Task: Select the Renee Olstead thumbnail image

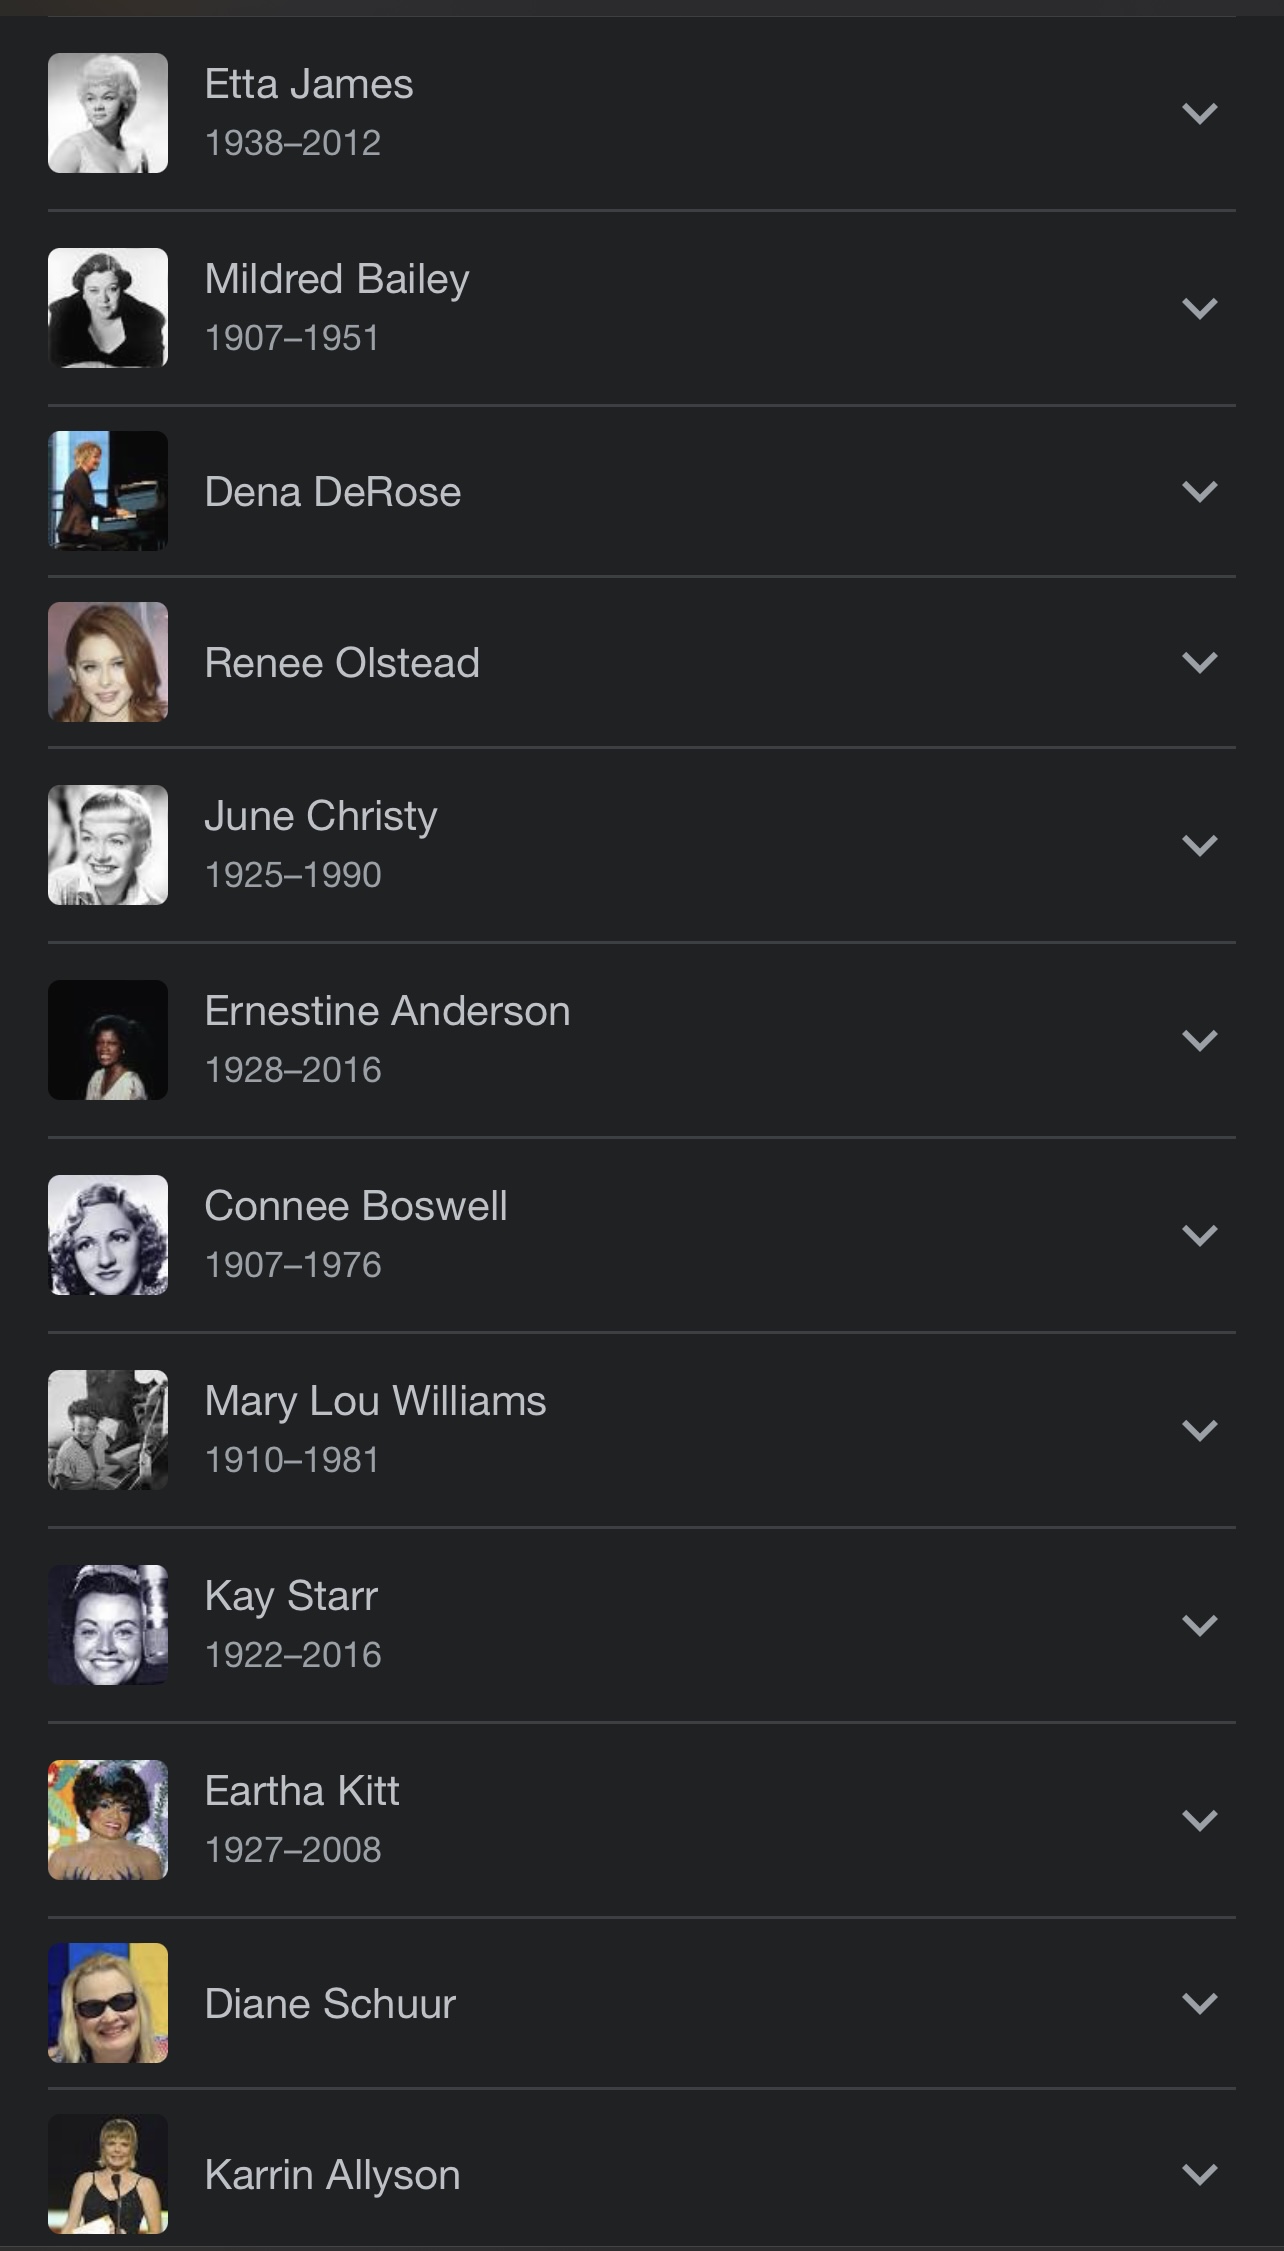Action: pyautogui.click(x=108, y=662)
